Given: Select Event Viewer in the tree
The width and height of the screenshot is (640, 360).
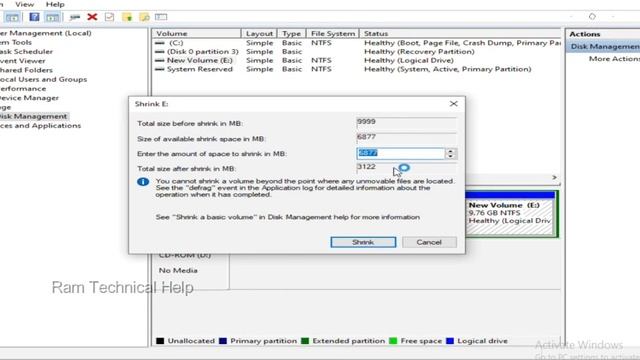Looking at the screenshot, I should point(22,61).
